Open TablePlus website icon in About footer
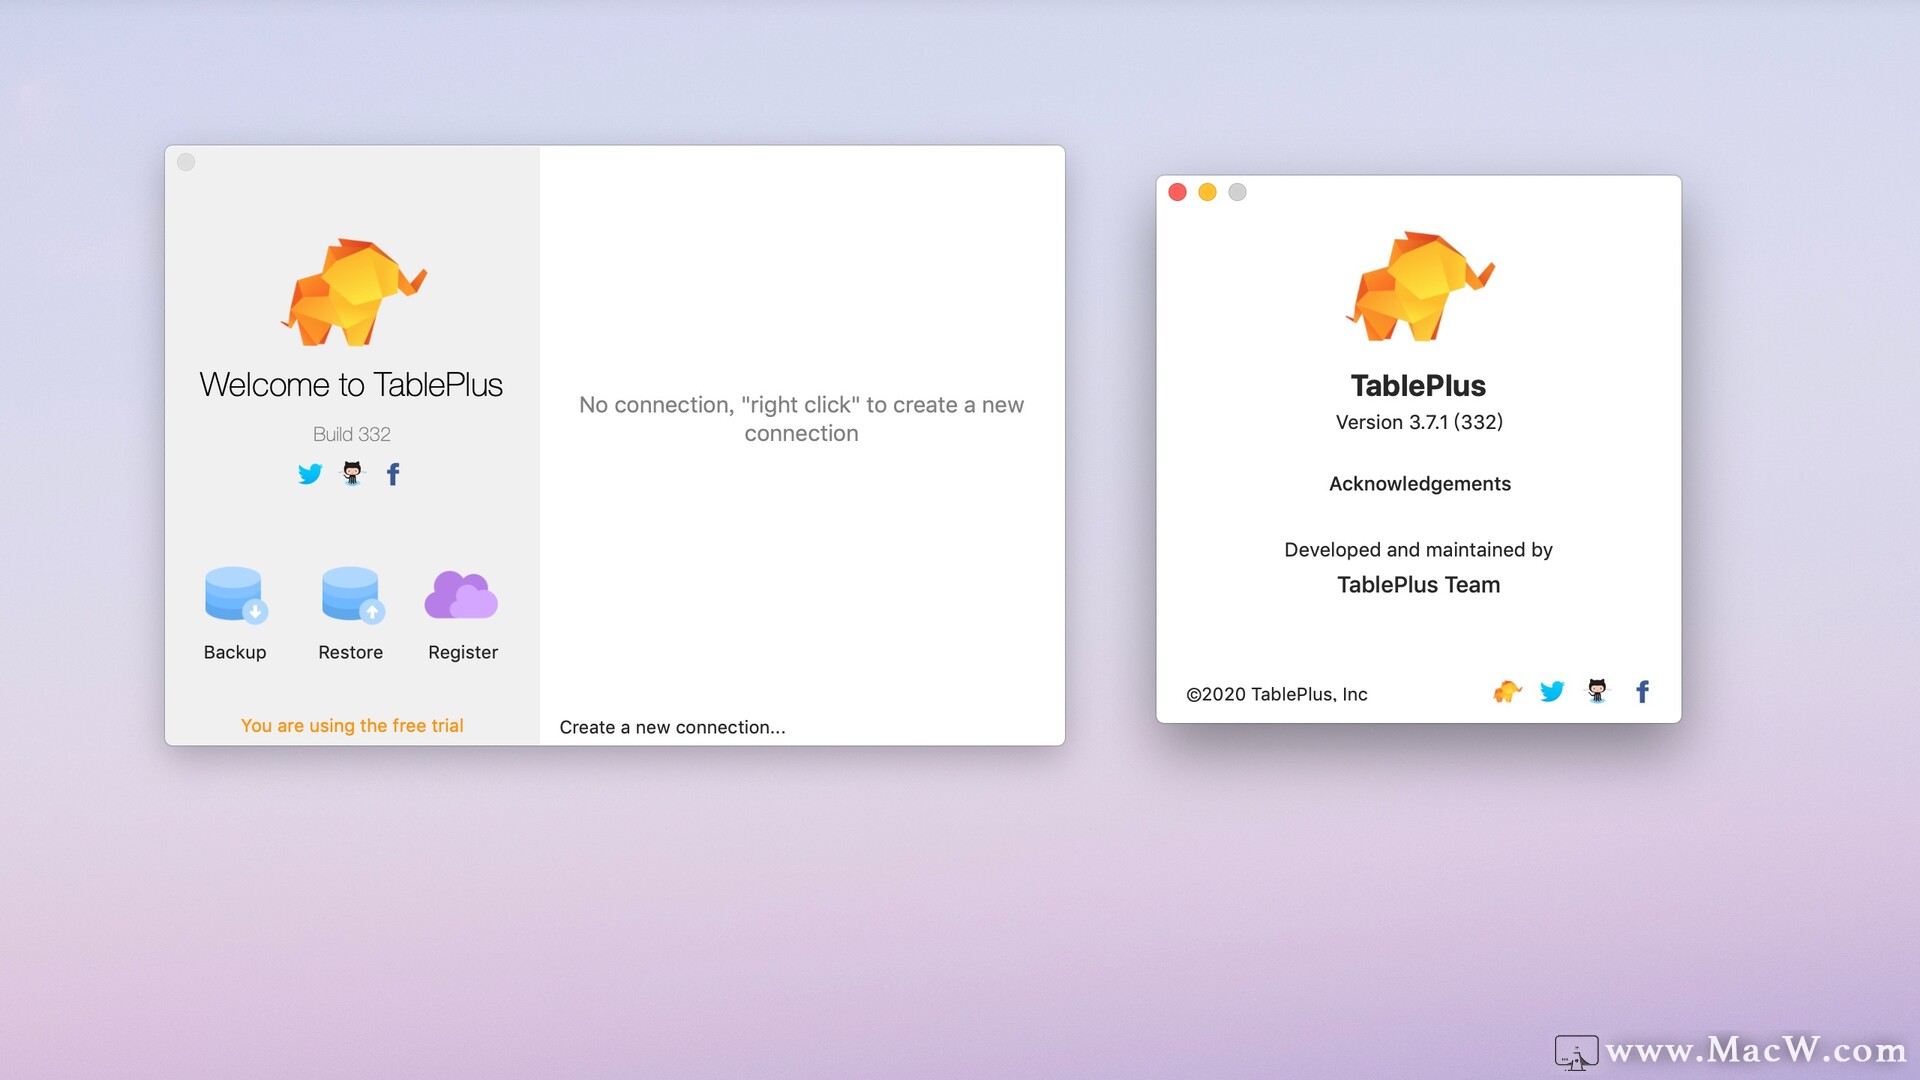Image resolution: width=1920 pixels, height=1080 pixels. tap(1507, 691)
